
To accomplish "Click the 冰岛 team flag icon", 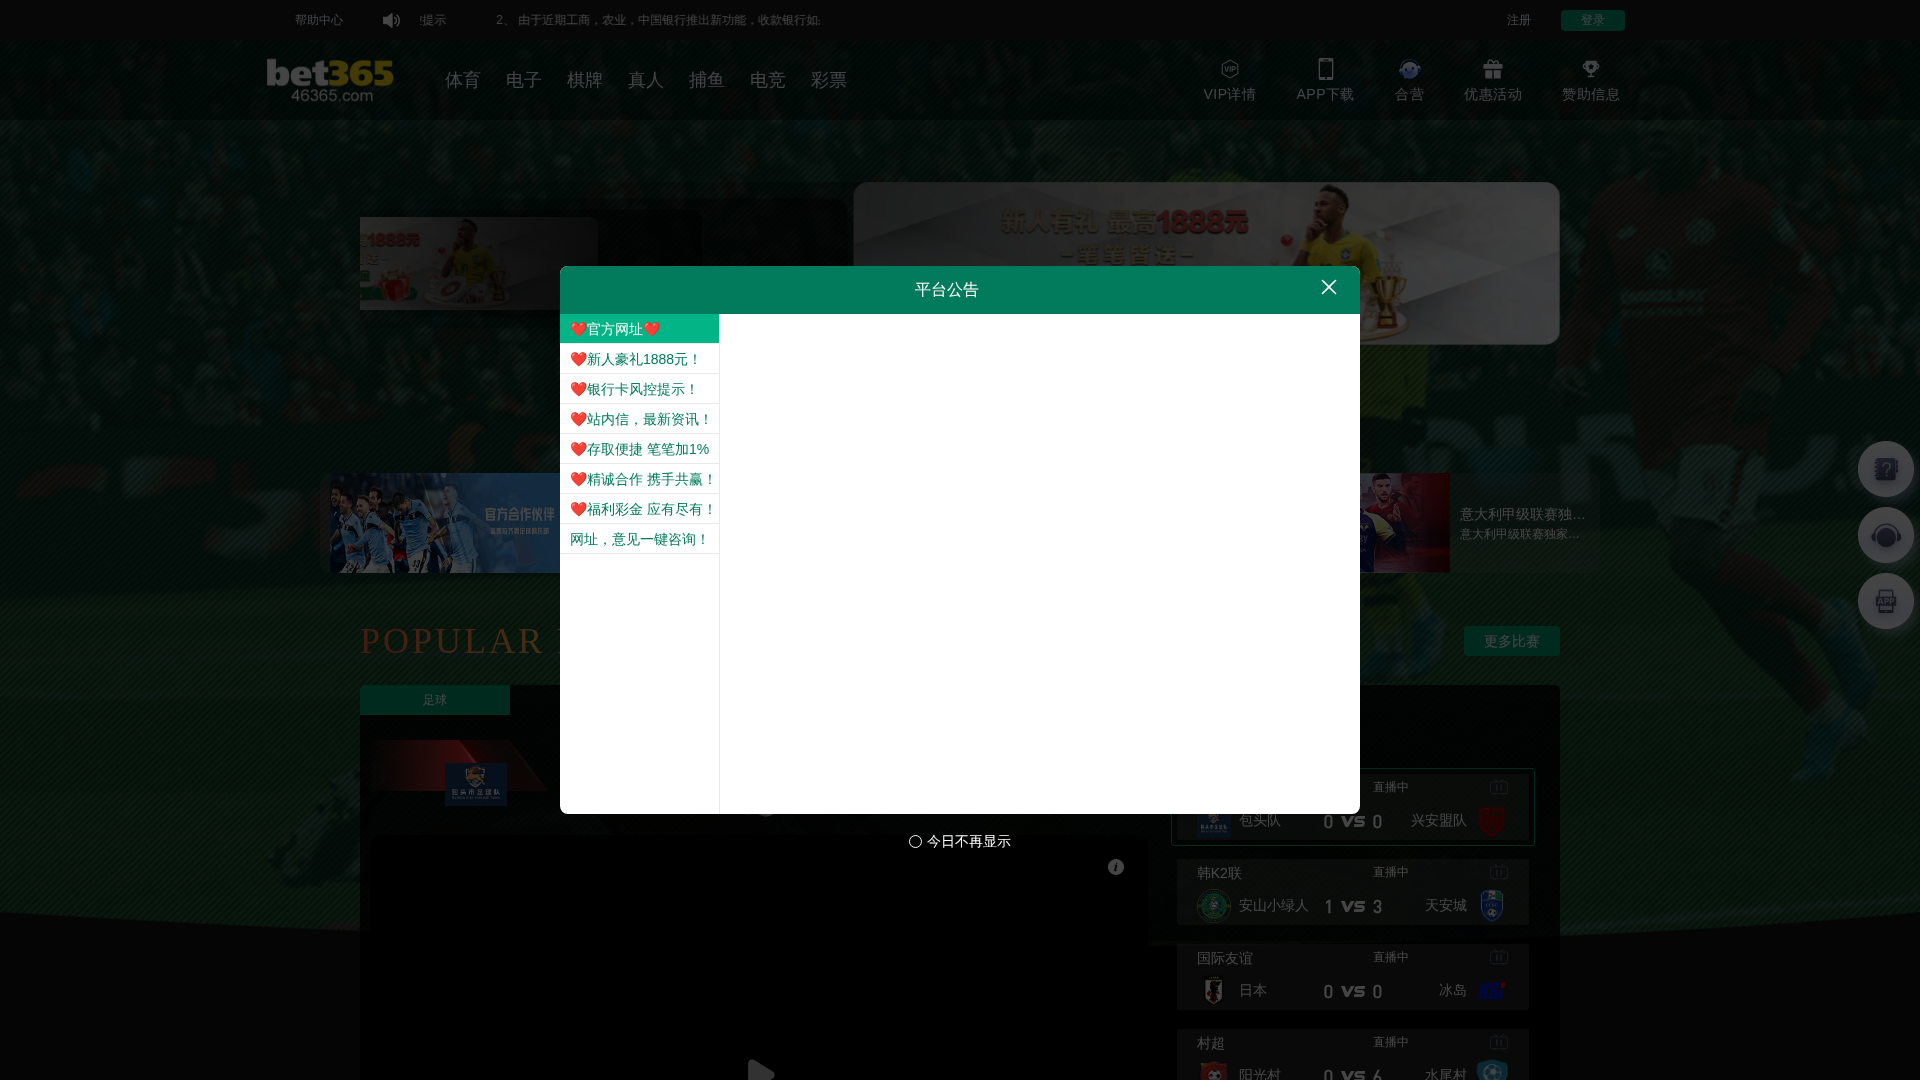I will tap(1491, 990).
